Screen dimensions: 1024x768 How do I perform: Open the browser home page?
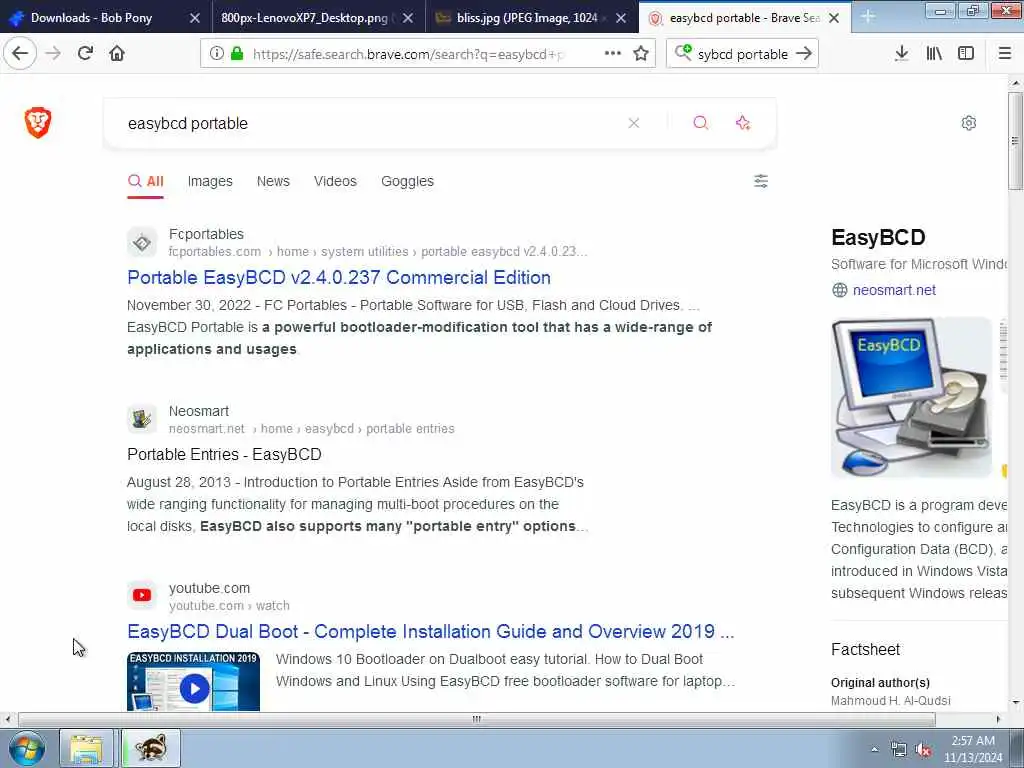117,54
